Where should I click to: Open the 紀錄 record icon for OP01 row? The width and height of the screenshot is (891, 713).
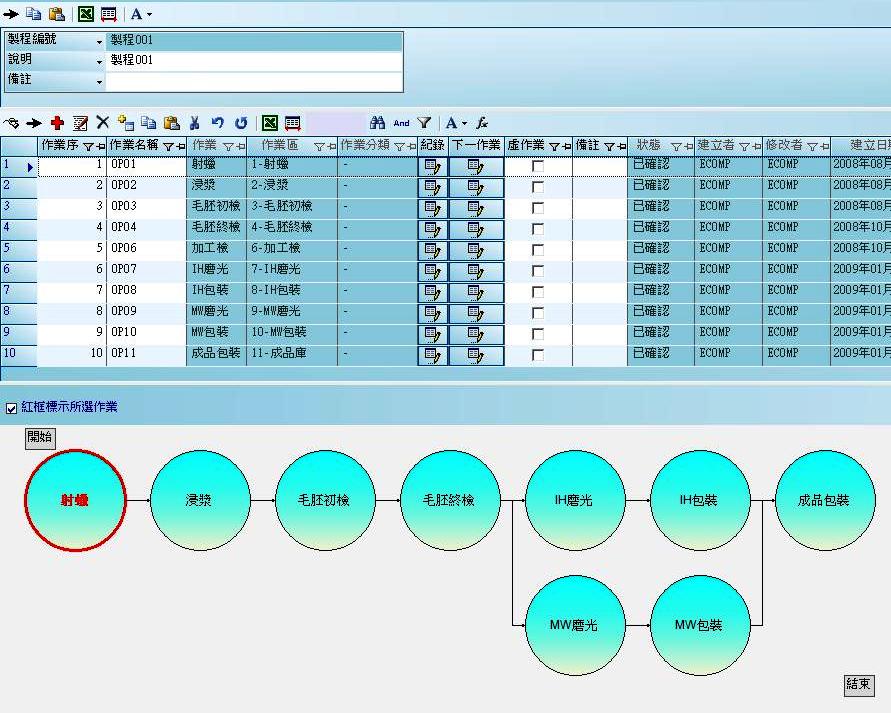pos(432,165)
